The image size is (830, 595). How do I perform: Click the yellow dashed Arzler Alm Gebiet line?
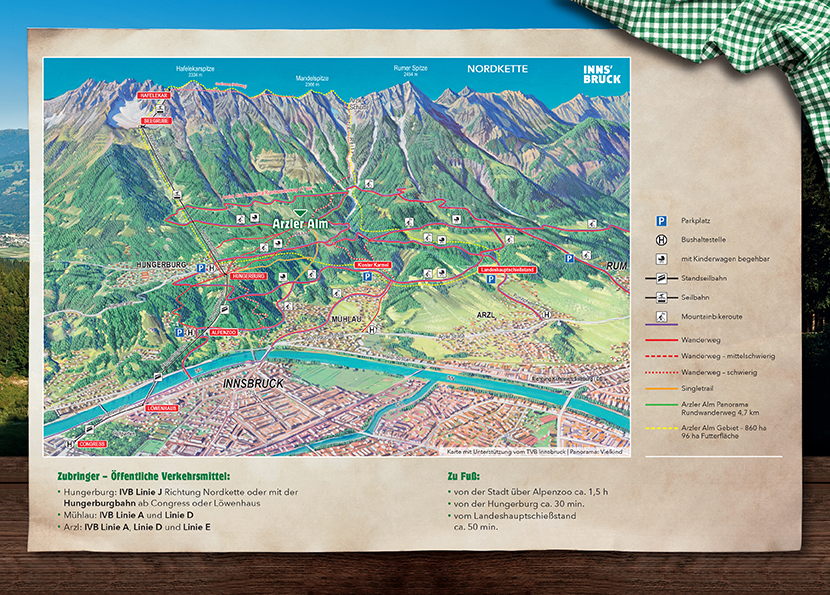click(661, 428)
